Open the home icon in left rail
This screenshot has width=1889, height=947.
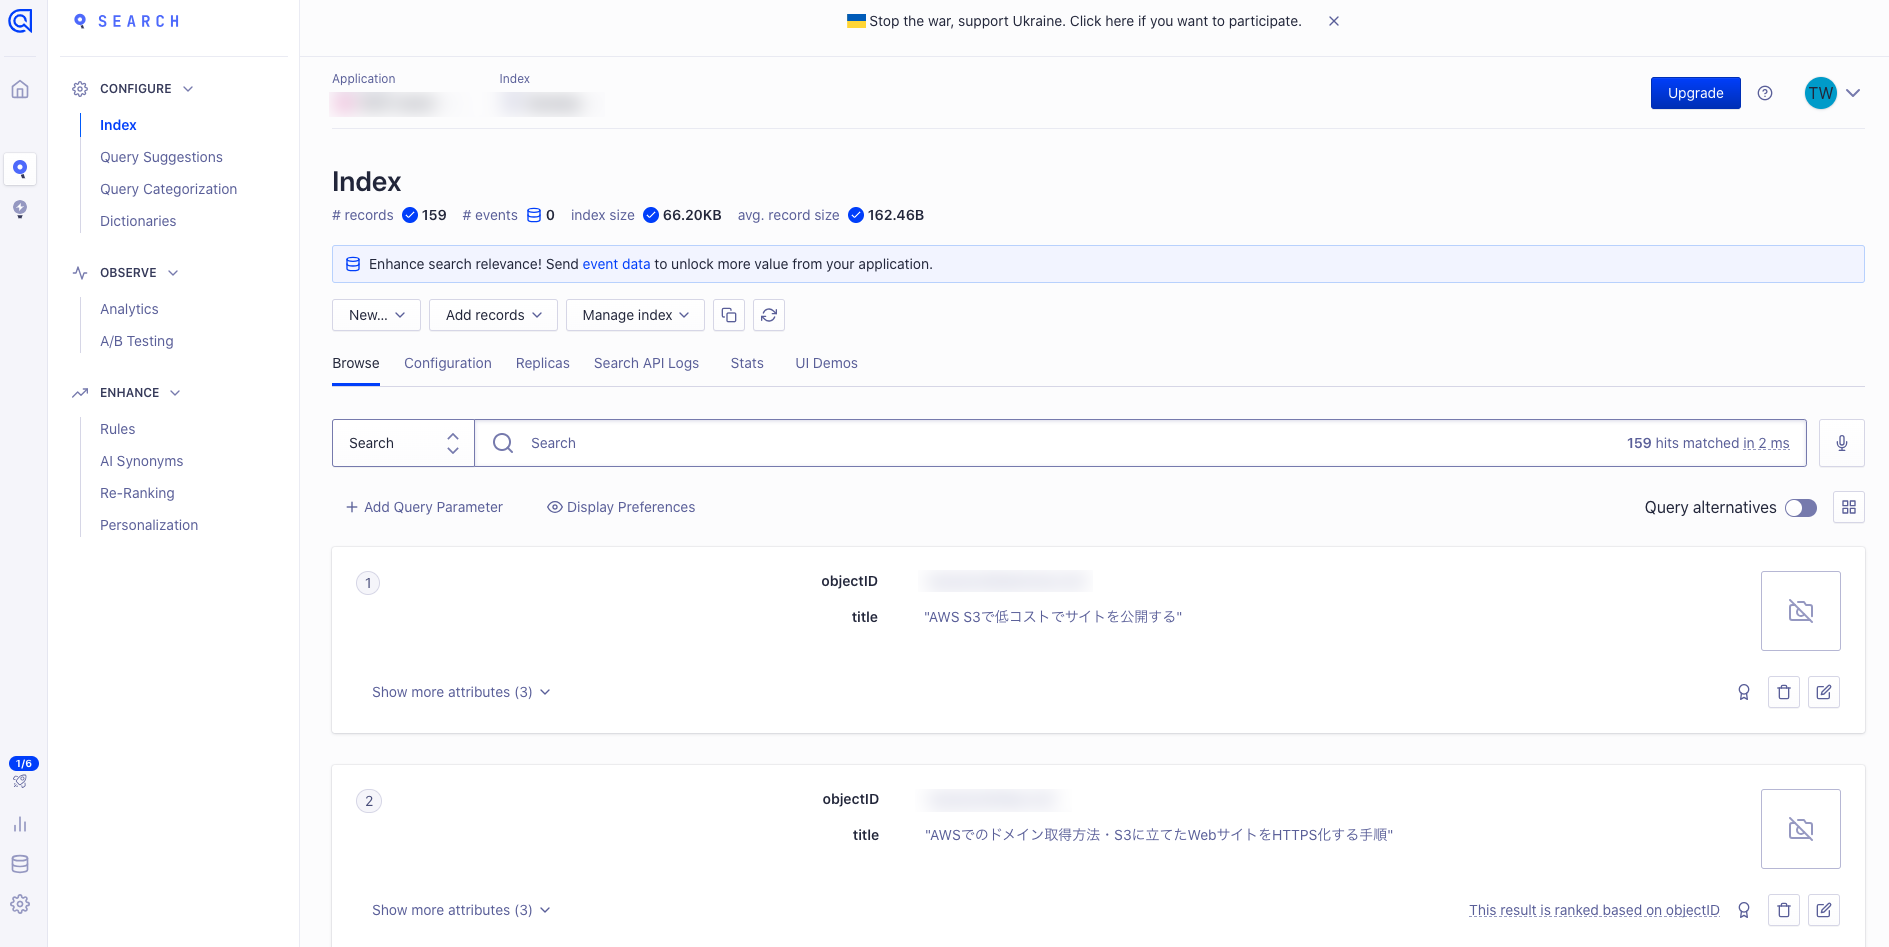20,90
